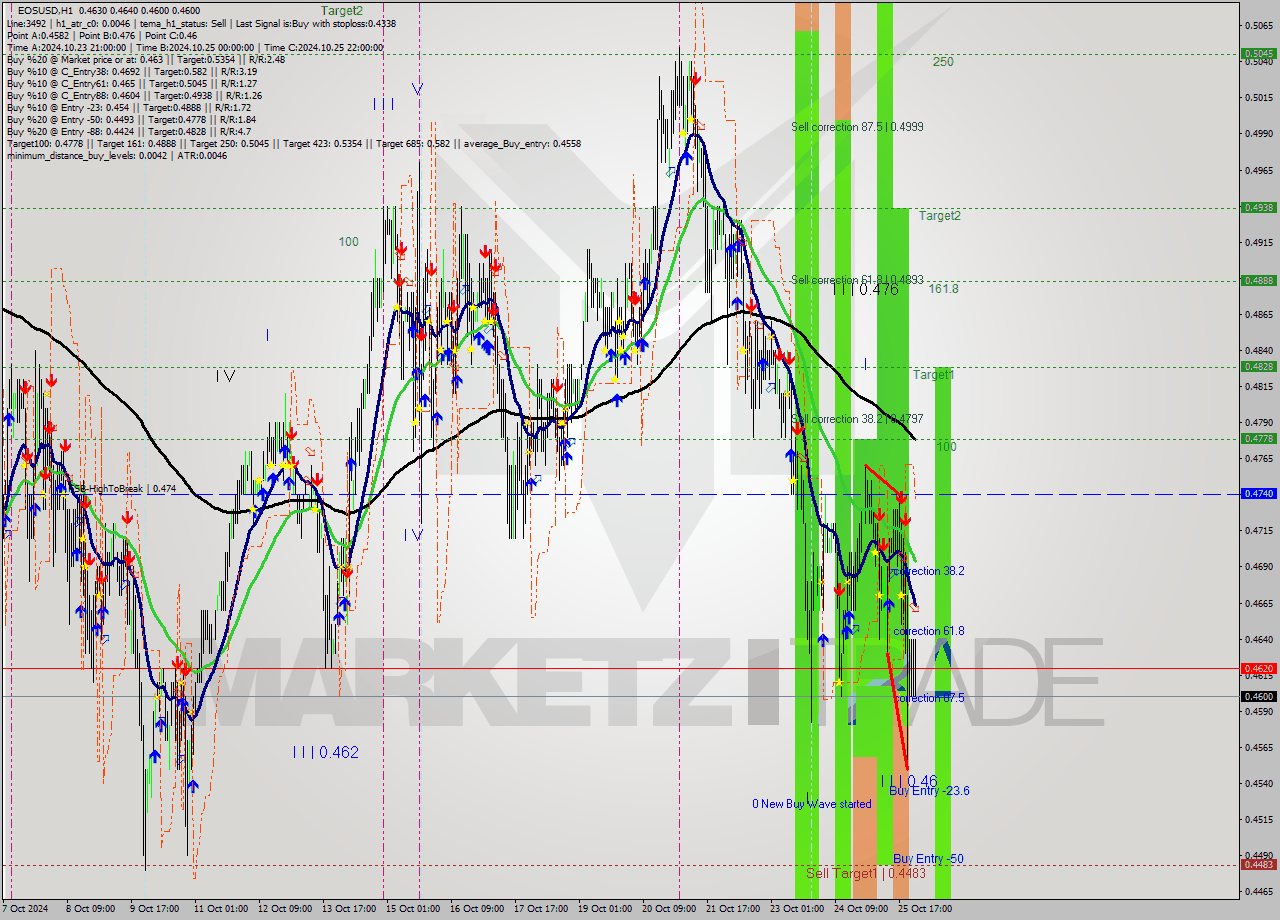Click the Target1 label on right
The image size is (1280, 920).
pyautogui.click(x=933, y=375)
